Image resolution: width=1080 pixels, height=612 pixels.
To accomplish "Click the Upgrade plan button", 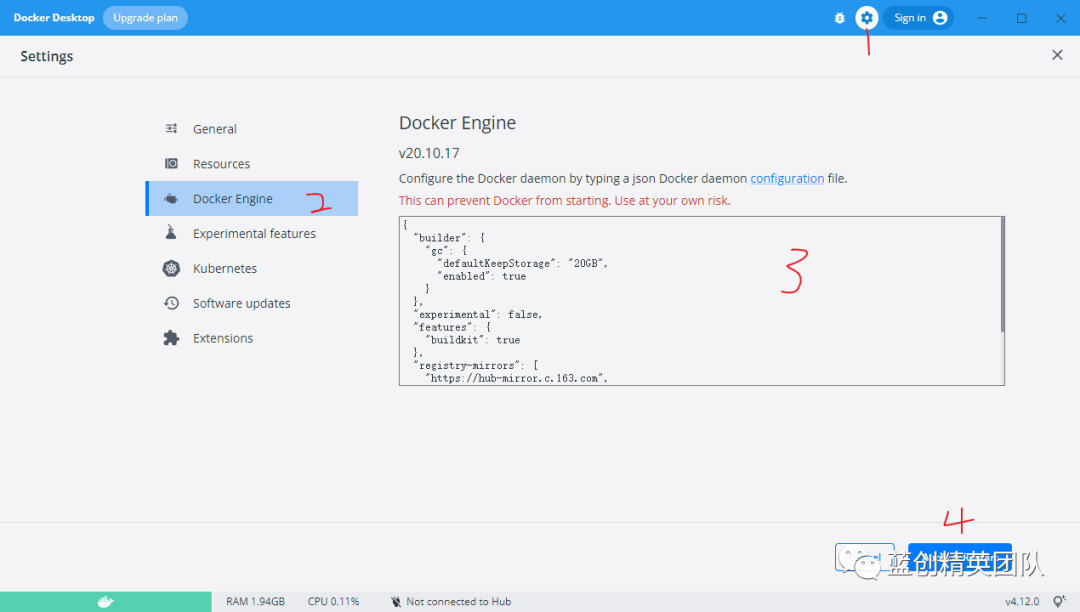I will click(145, 18).
